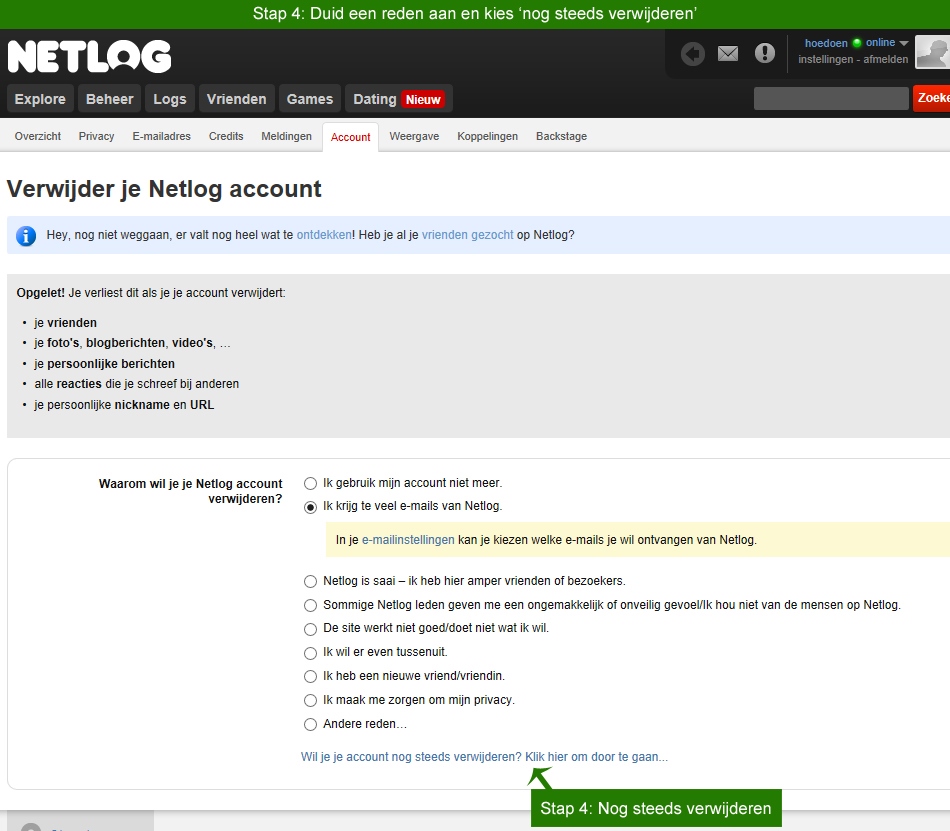Switch to the E-mailadres tab
This screenshot has width=950, height=831.
162,136
